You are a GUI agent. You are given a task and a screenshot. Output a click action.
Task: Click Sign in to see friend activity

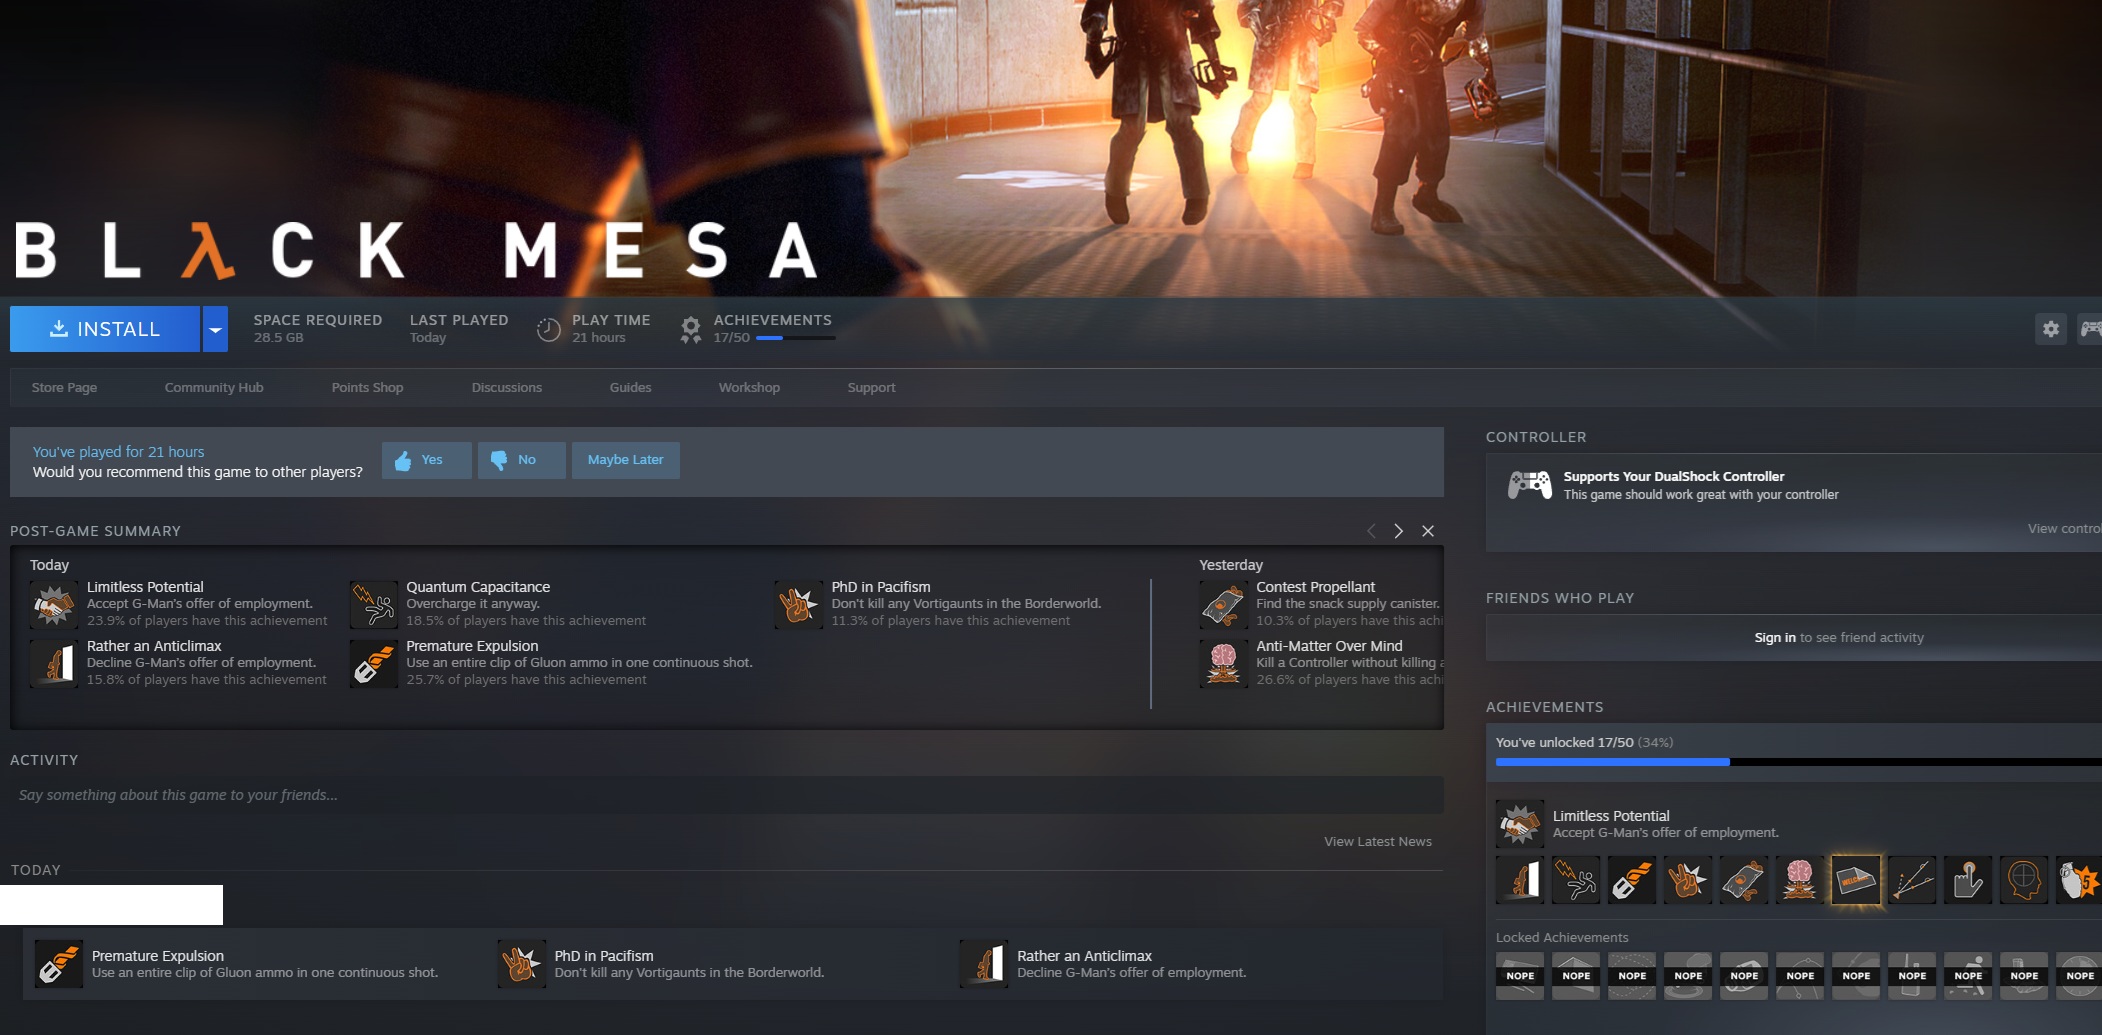coord(1775,637)
